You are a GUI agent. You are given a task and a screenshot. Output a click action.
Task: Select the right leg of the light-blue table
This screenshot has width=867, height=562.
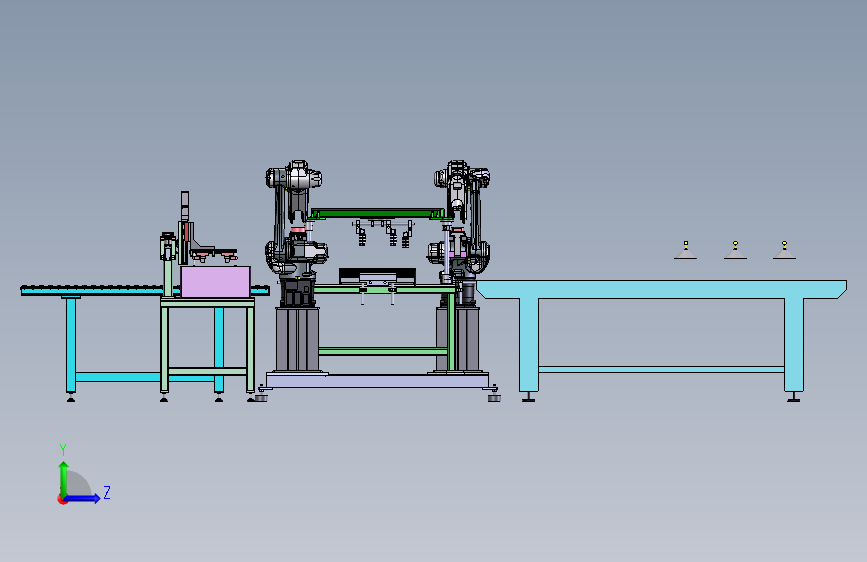(794, 345)
